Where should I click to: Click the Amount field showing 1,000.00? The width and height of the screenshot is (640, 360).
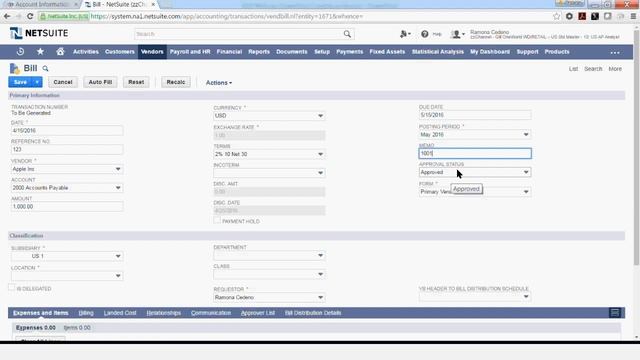(67, 207)
